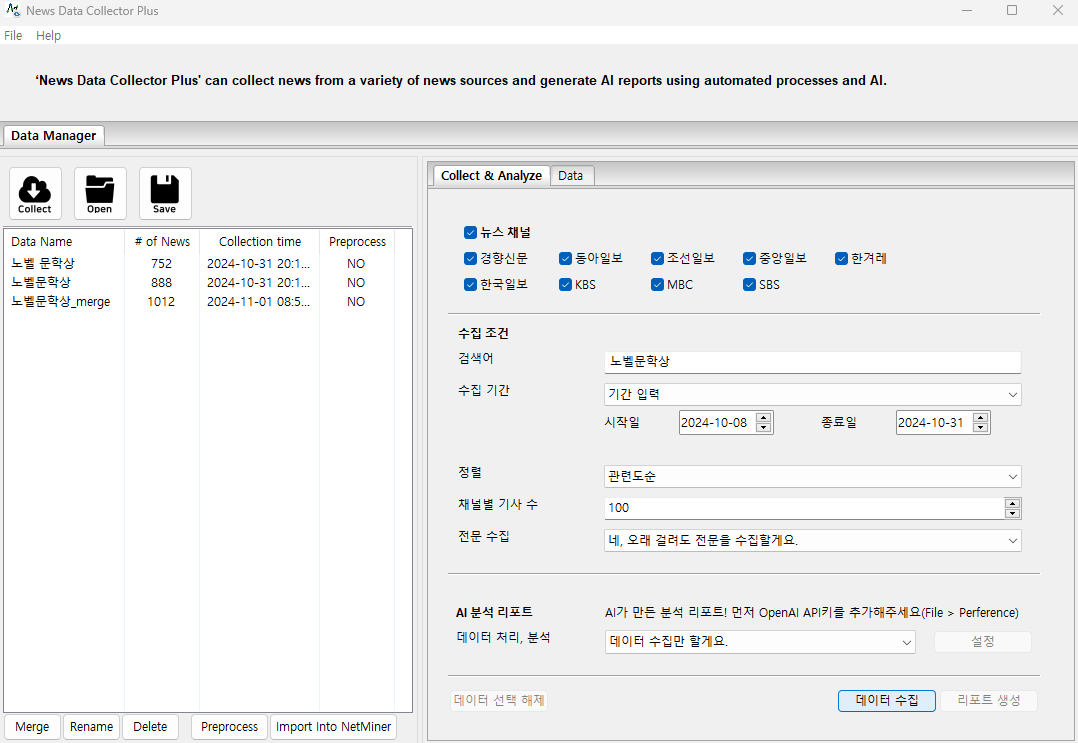Click the Collection time column header
The height and width of the screenshot is (743, 1078).
coord(260,242)
